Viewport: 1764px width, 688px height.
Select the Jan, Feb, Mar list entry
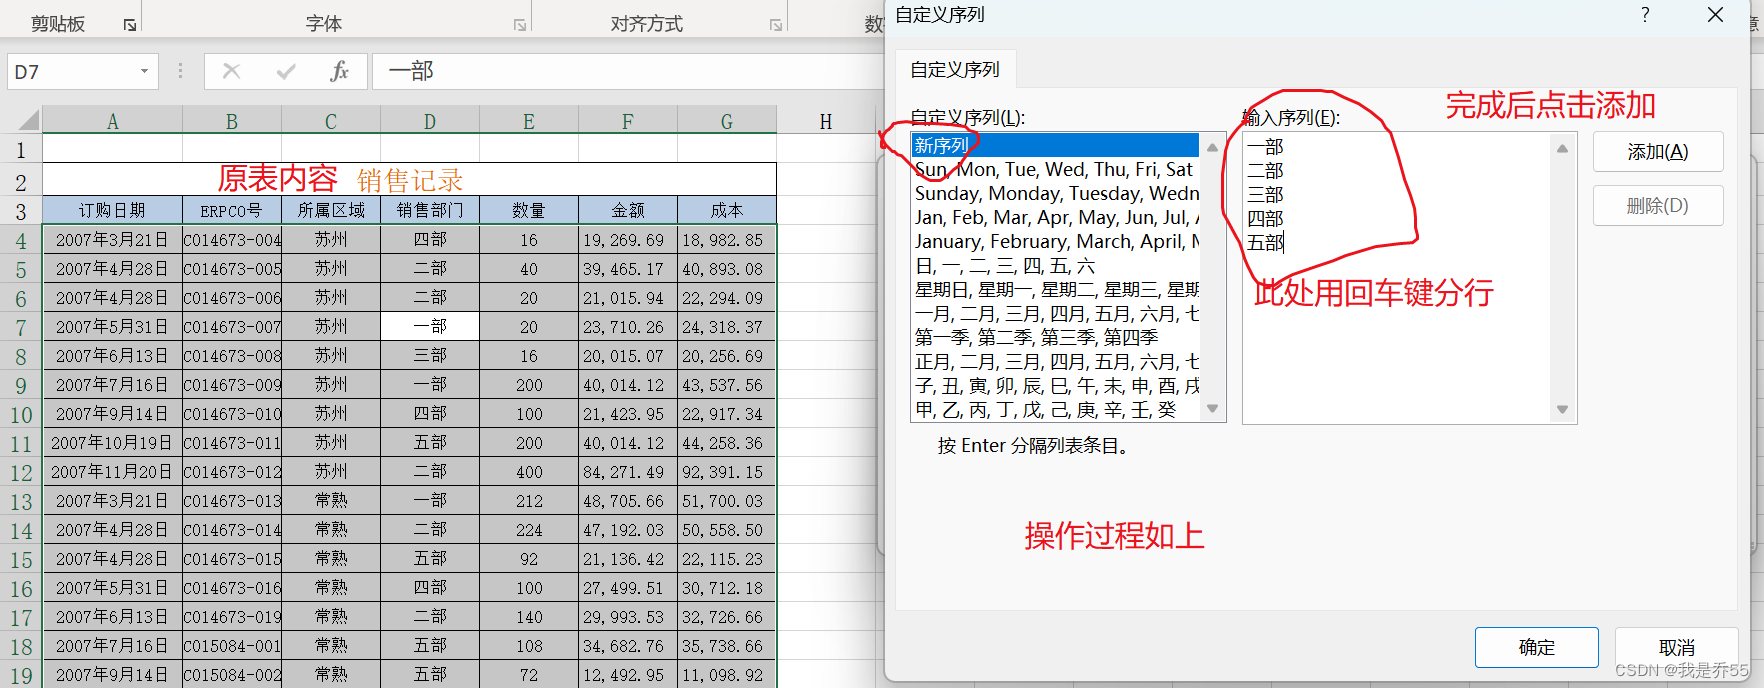[x=1055, y=217]
